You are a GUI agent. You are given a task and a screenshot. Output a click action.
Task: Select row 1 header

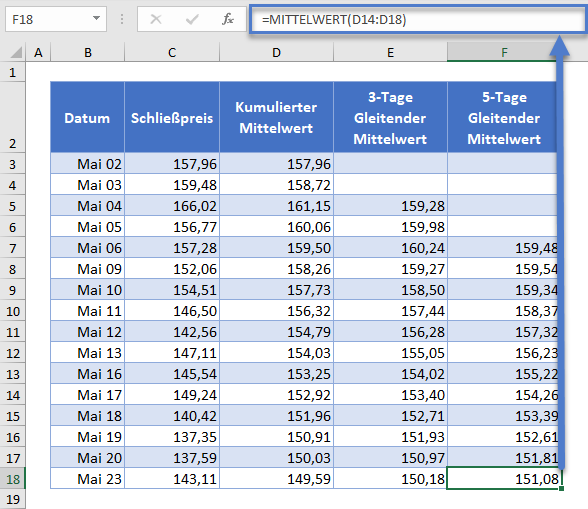tap(12, 72)
